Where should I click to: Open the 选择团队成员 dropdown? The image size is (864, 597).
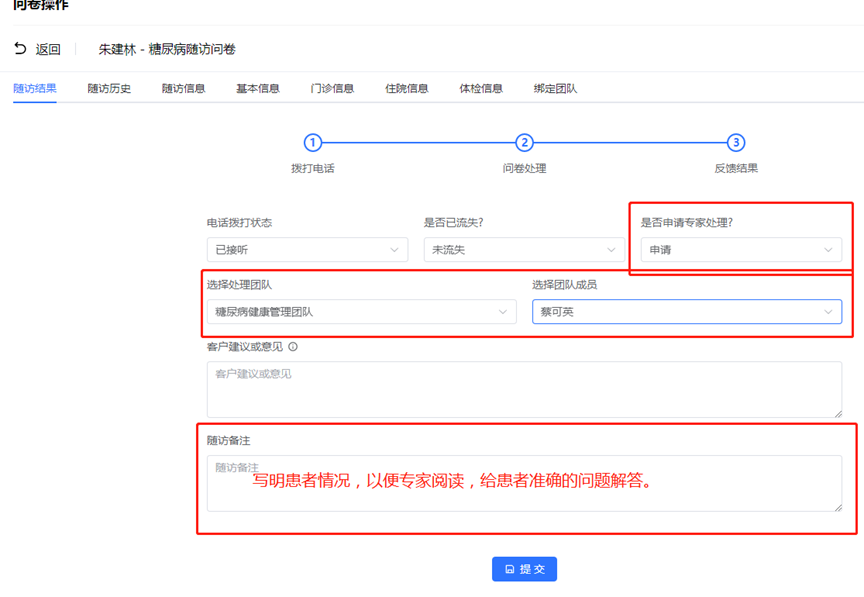pos(687,312)
